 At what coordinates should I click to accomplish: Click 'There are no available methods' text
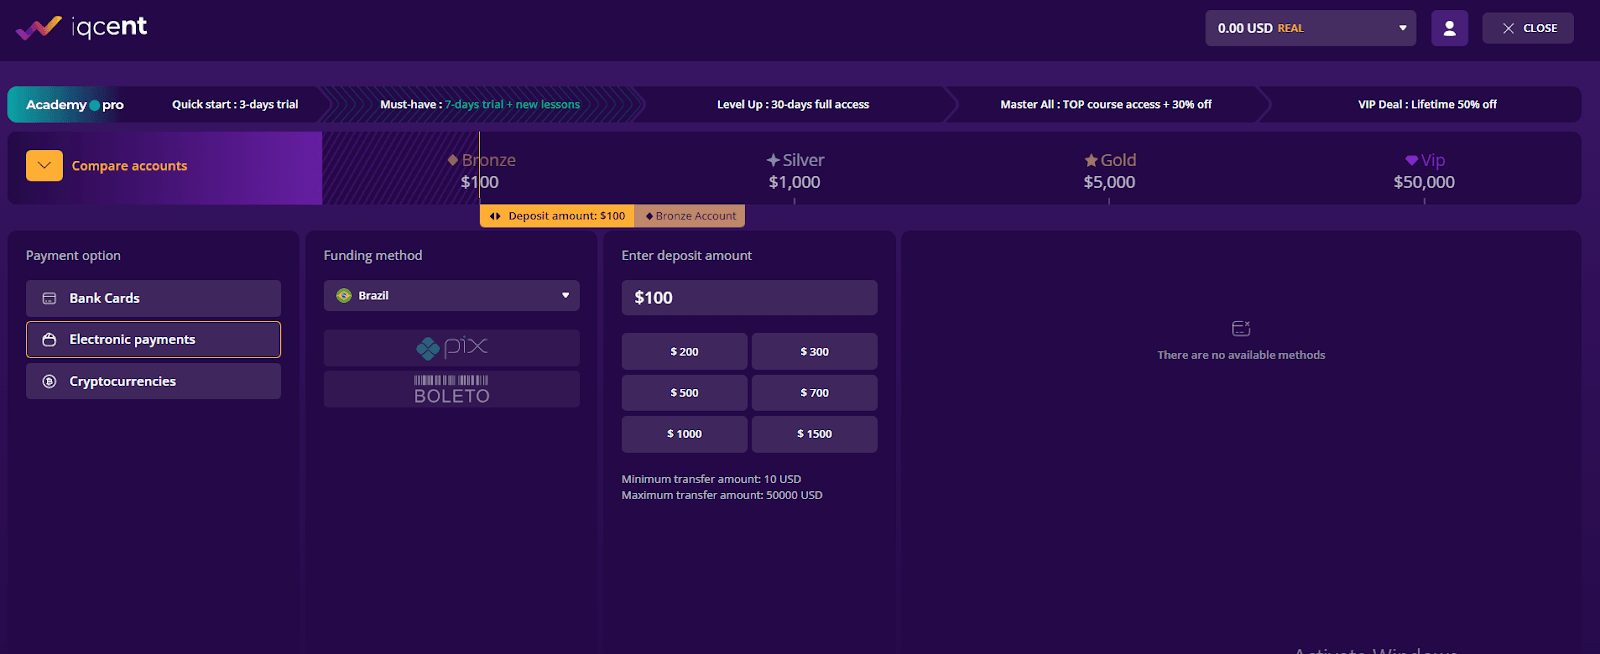[1241, 355]
